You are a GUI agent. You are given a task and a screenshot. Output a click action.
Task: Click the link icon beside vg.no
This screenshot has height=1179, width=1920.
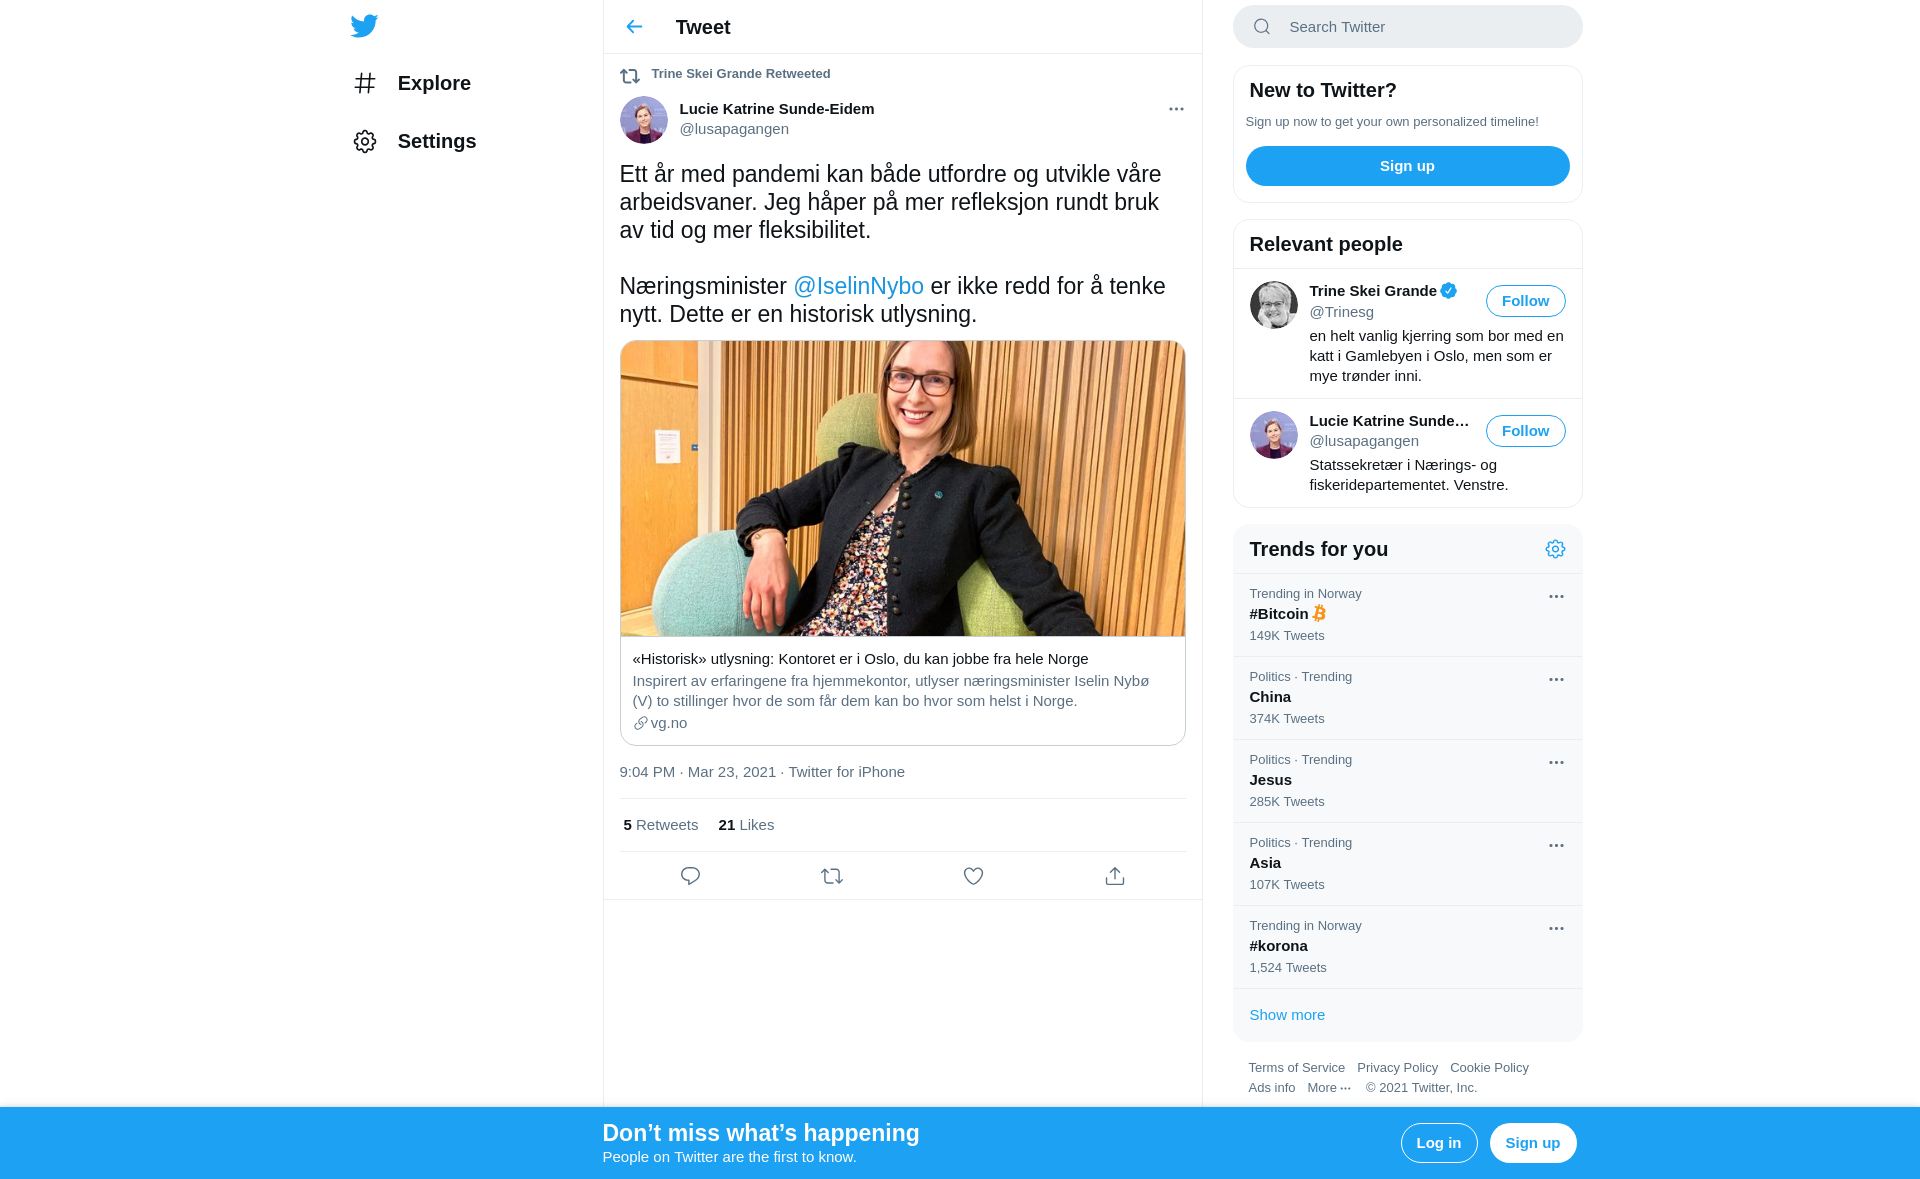click(x=640, y=723)
